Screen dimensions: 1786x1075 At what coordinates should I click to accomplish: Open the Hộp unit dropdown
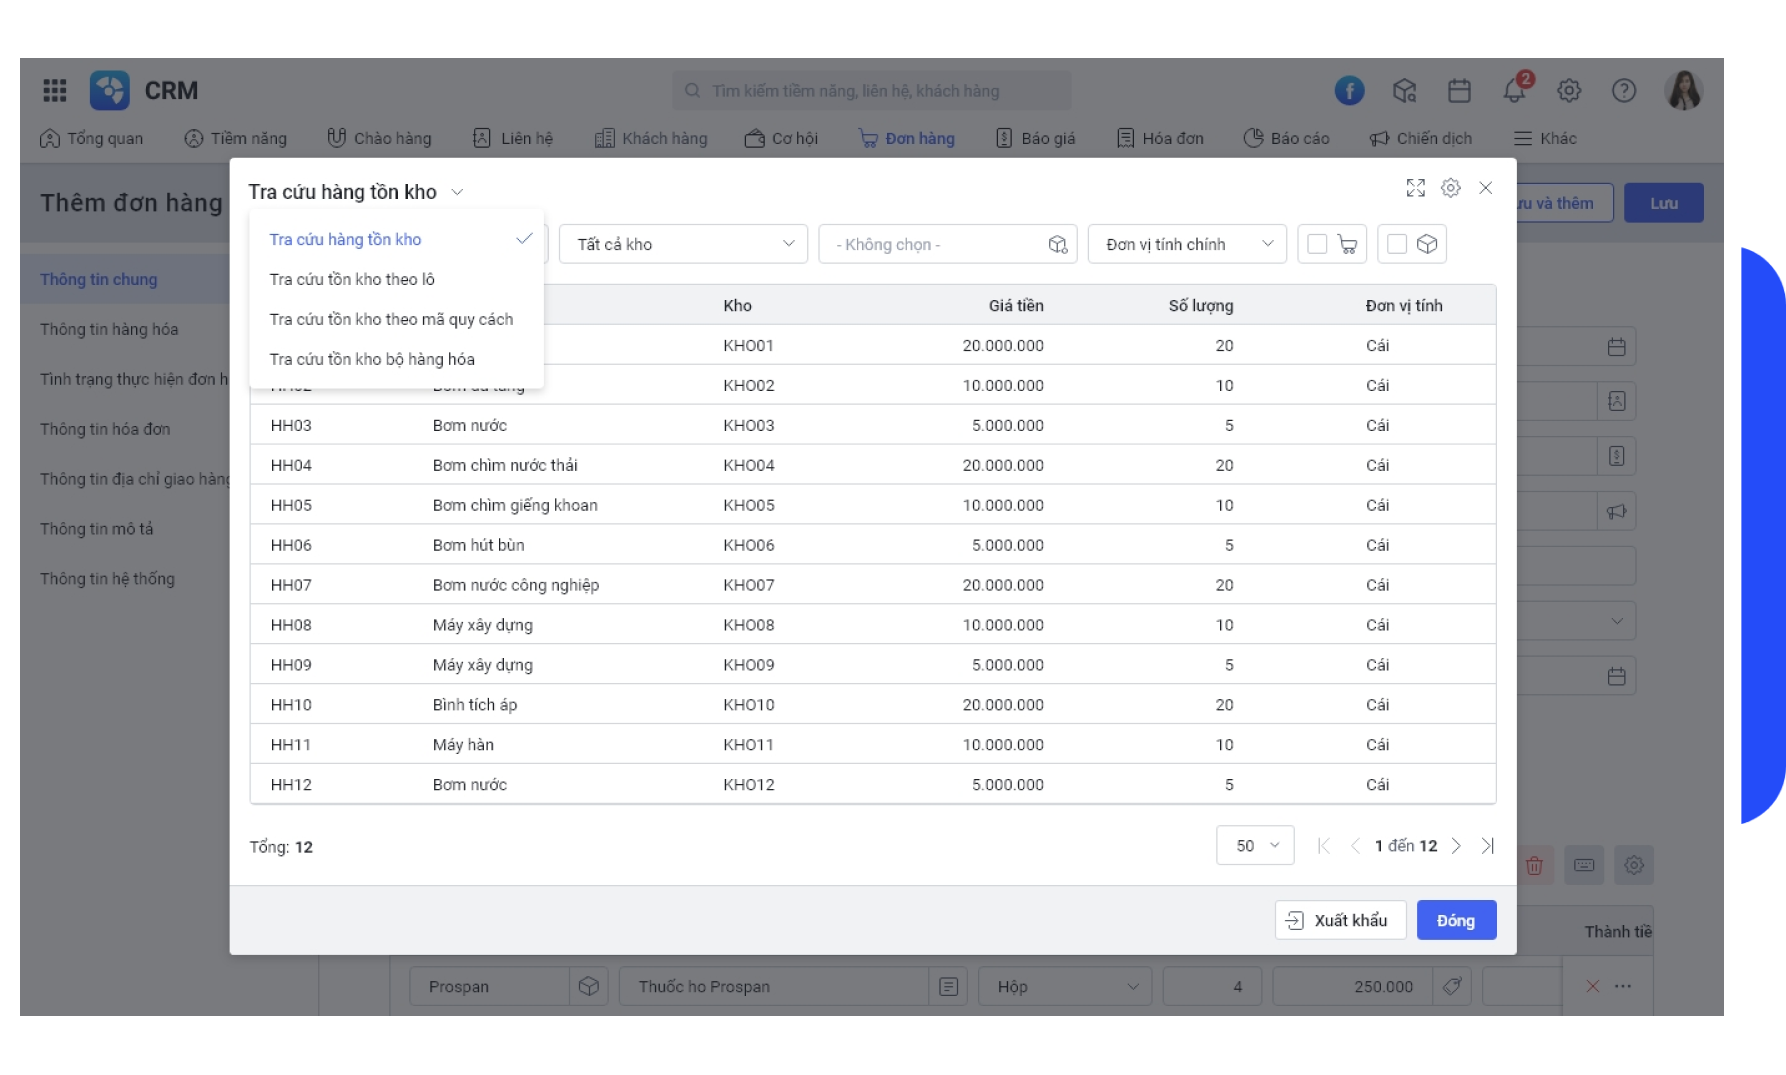point(1065,987)
